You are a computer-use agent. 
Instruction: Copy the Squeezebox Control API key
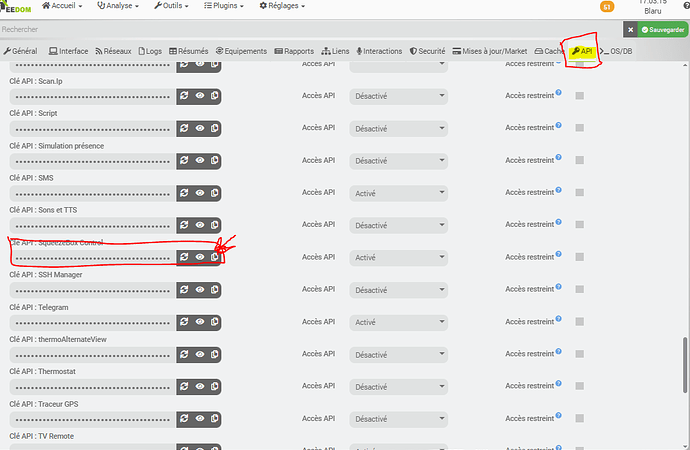[215, 257]
